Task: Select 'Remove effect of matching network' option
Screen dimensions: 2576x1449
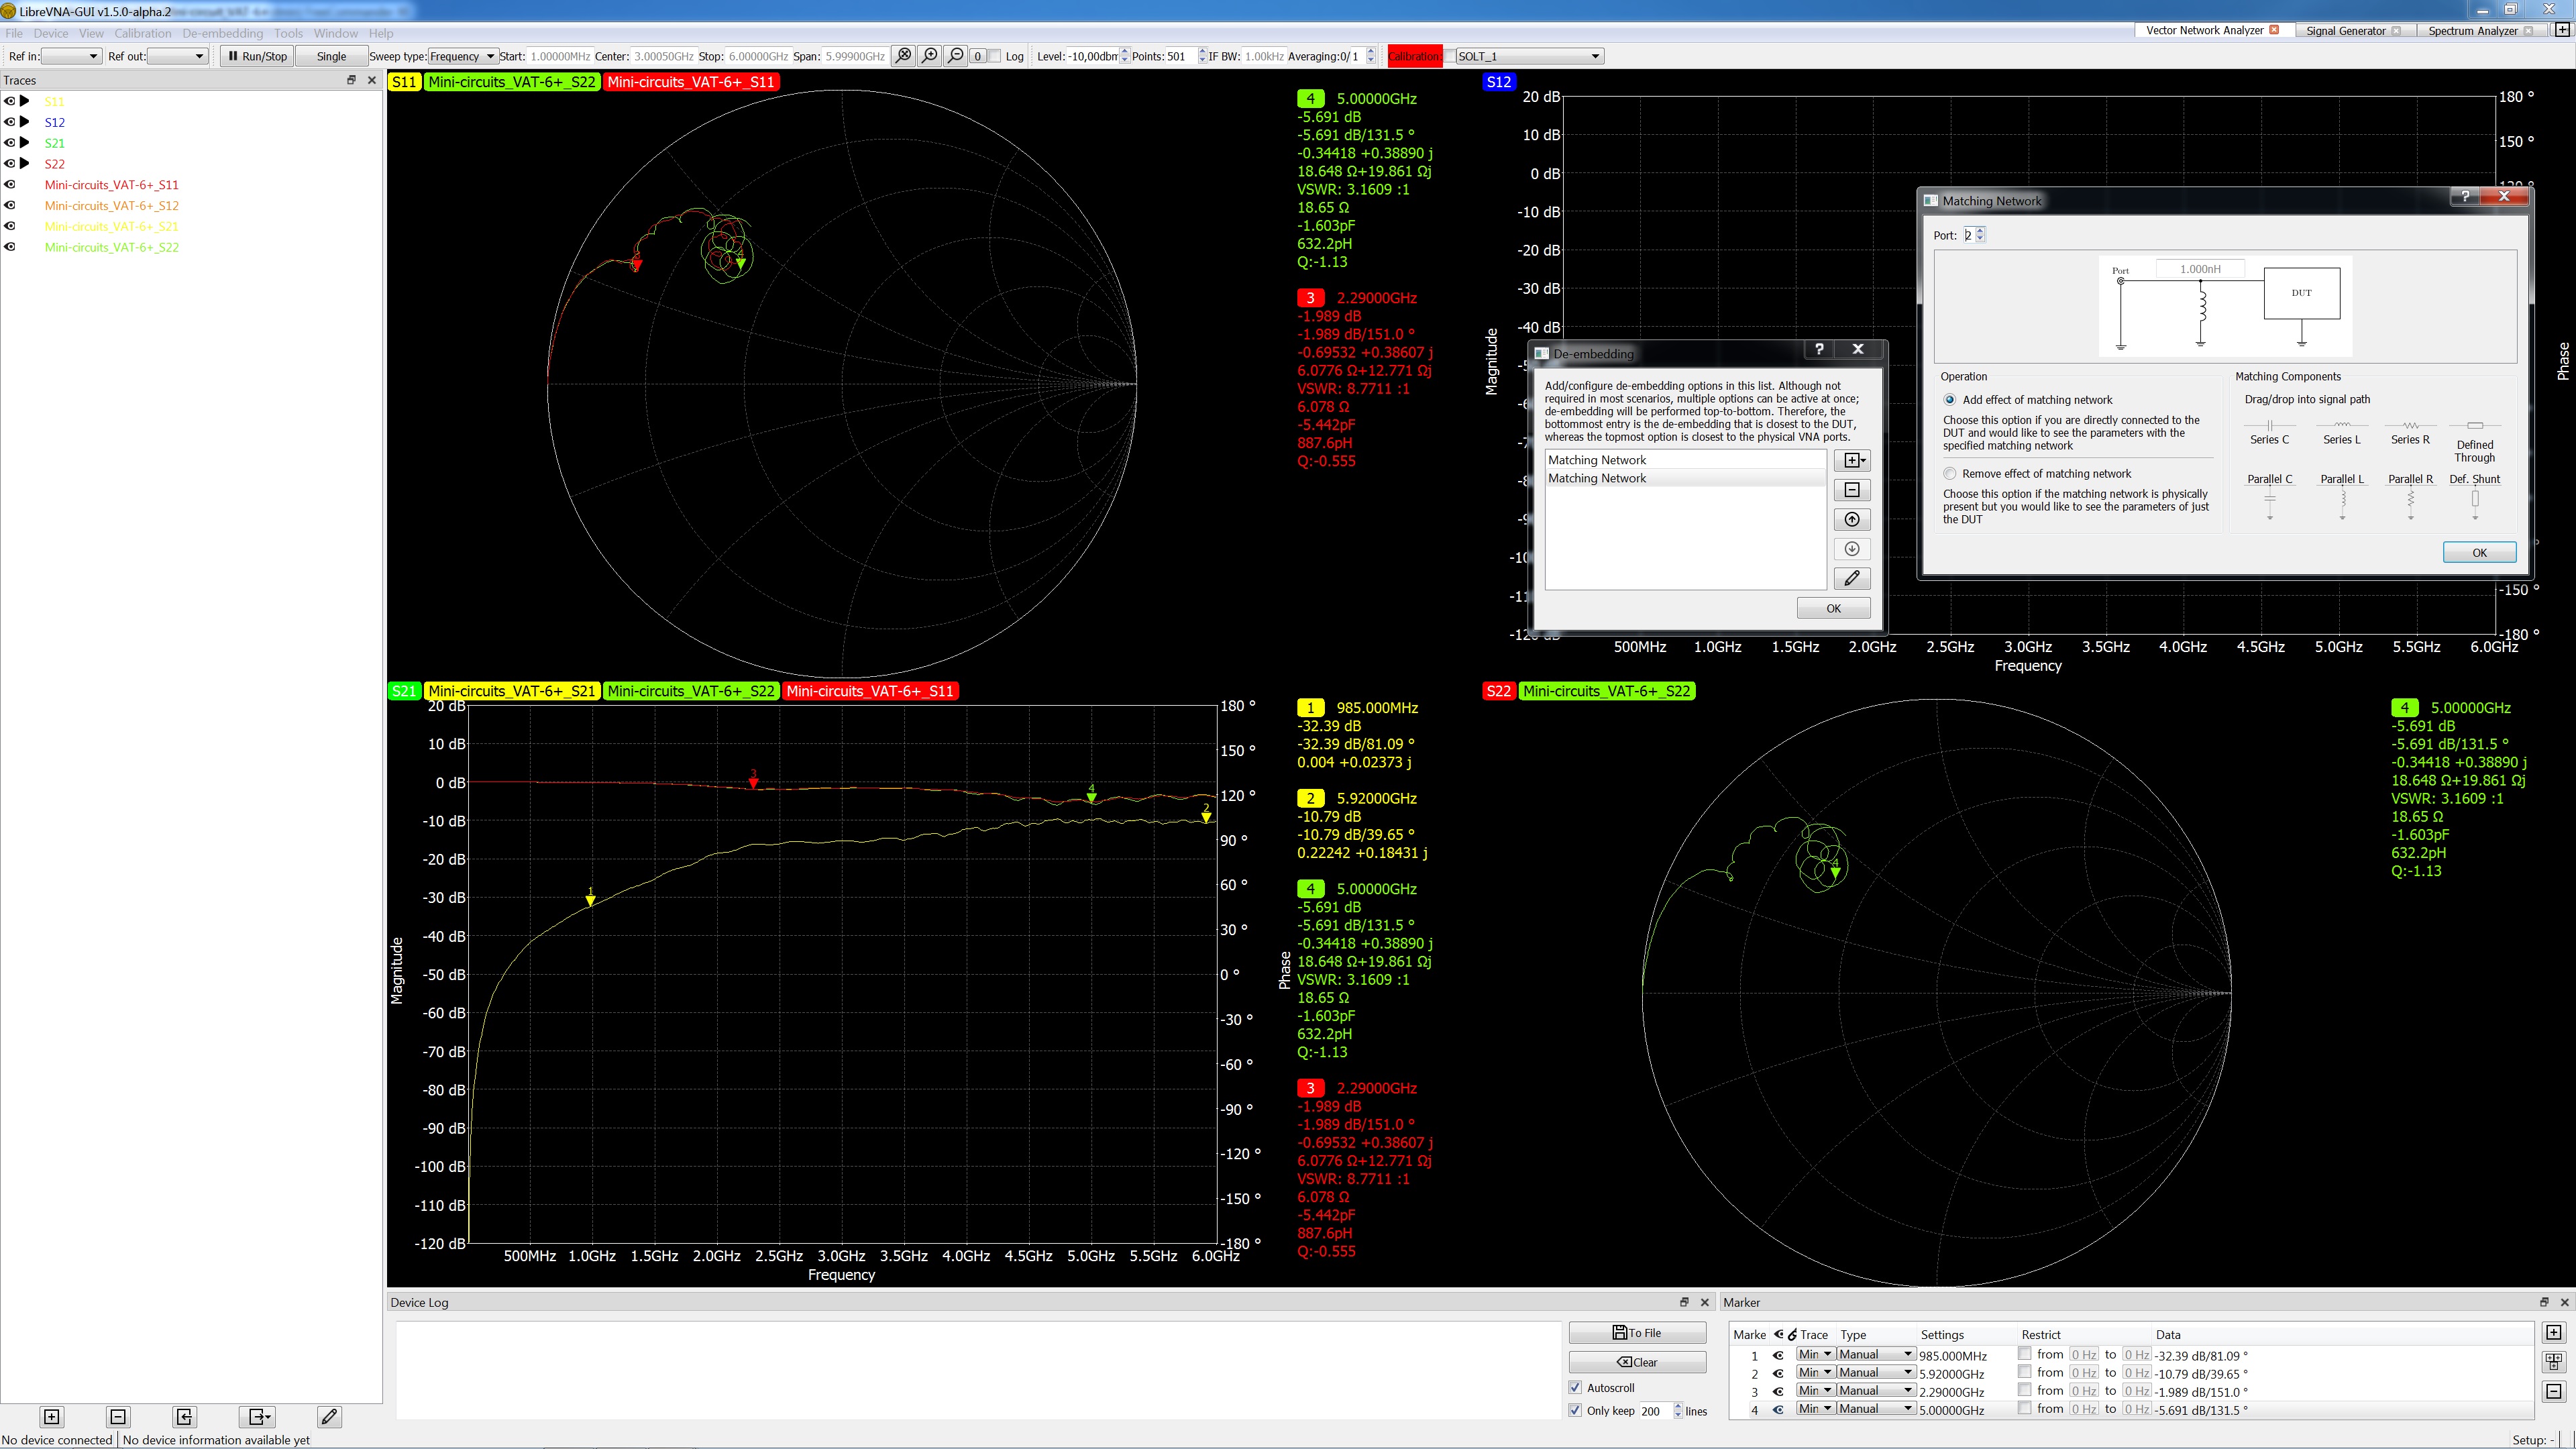Action: tap(1950, 474)
